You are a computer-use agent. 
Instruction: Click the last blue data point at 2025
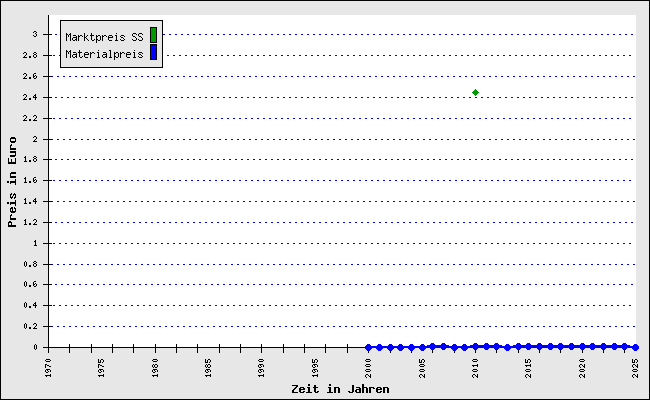point(635,347)
